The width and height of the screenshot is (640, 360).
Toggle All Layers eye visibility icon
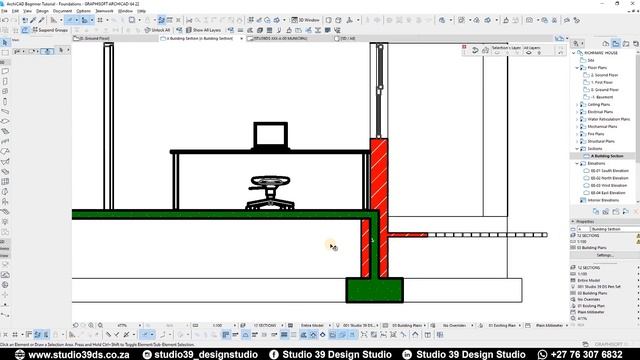529,53
